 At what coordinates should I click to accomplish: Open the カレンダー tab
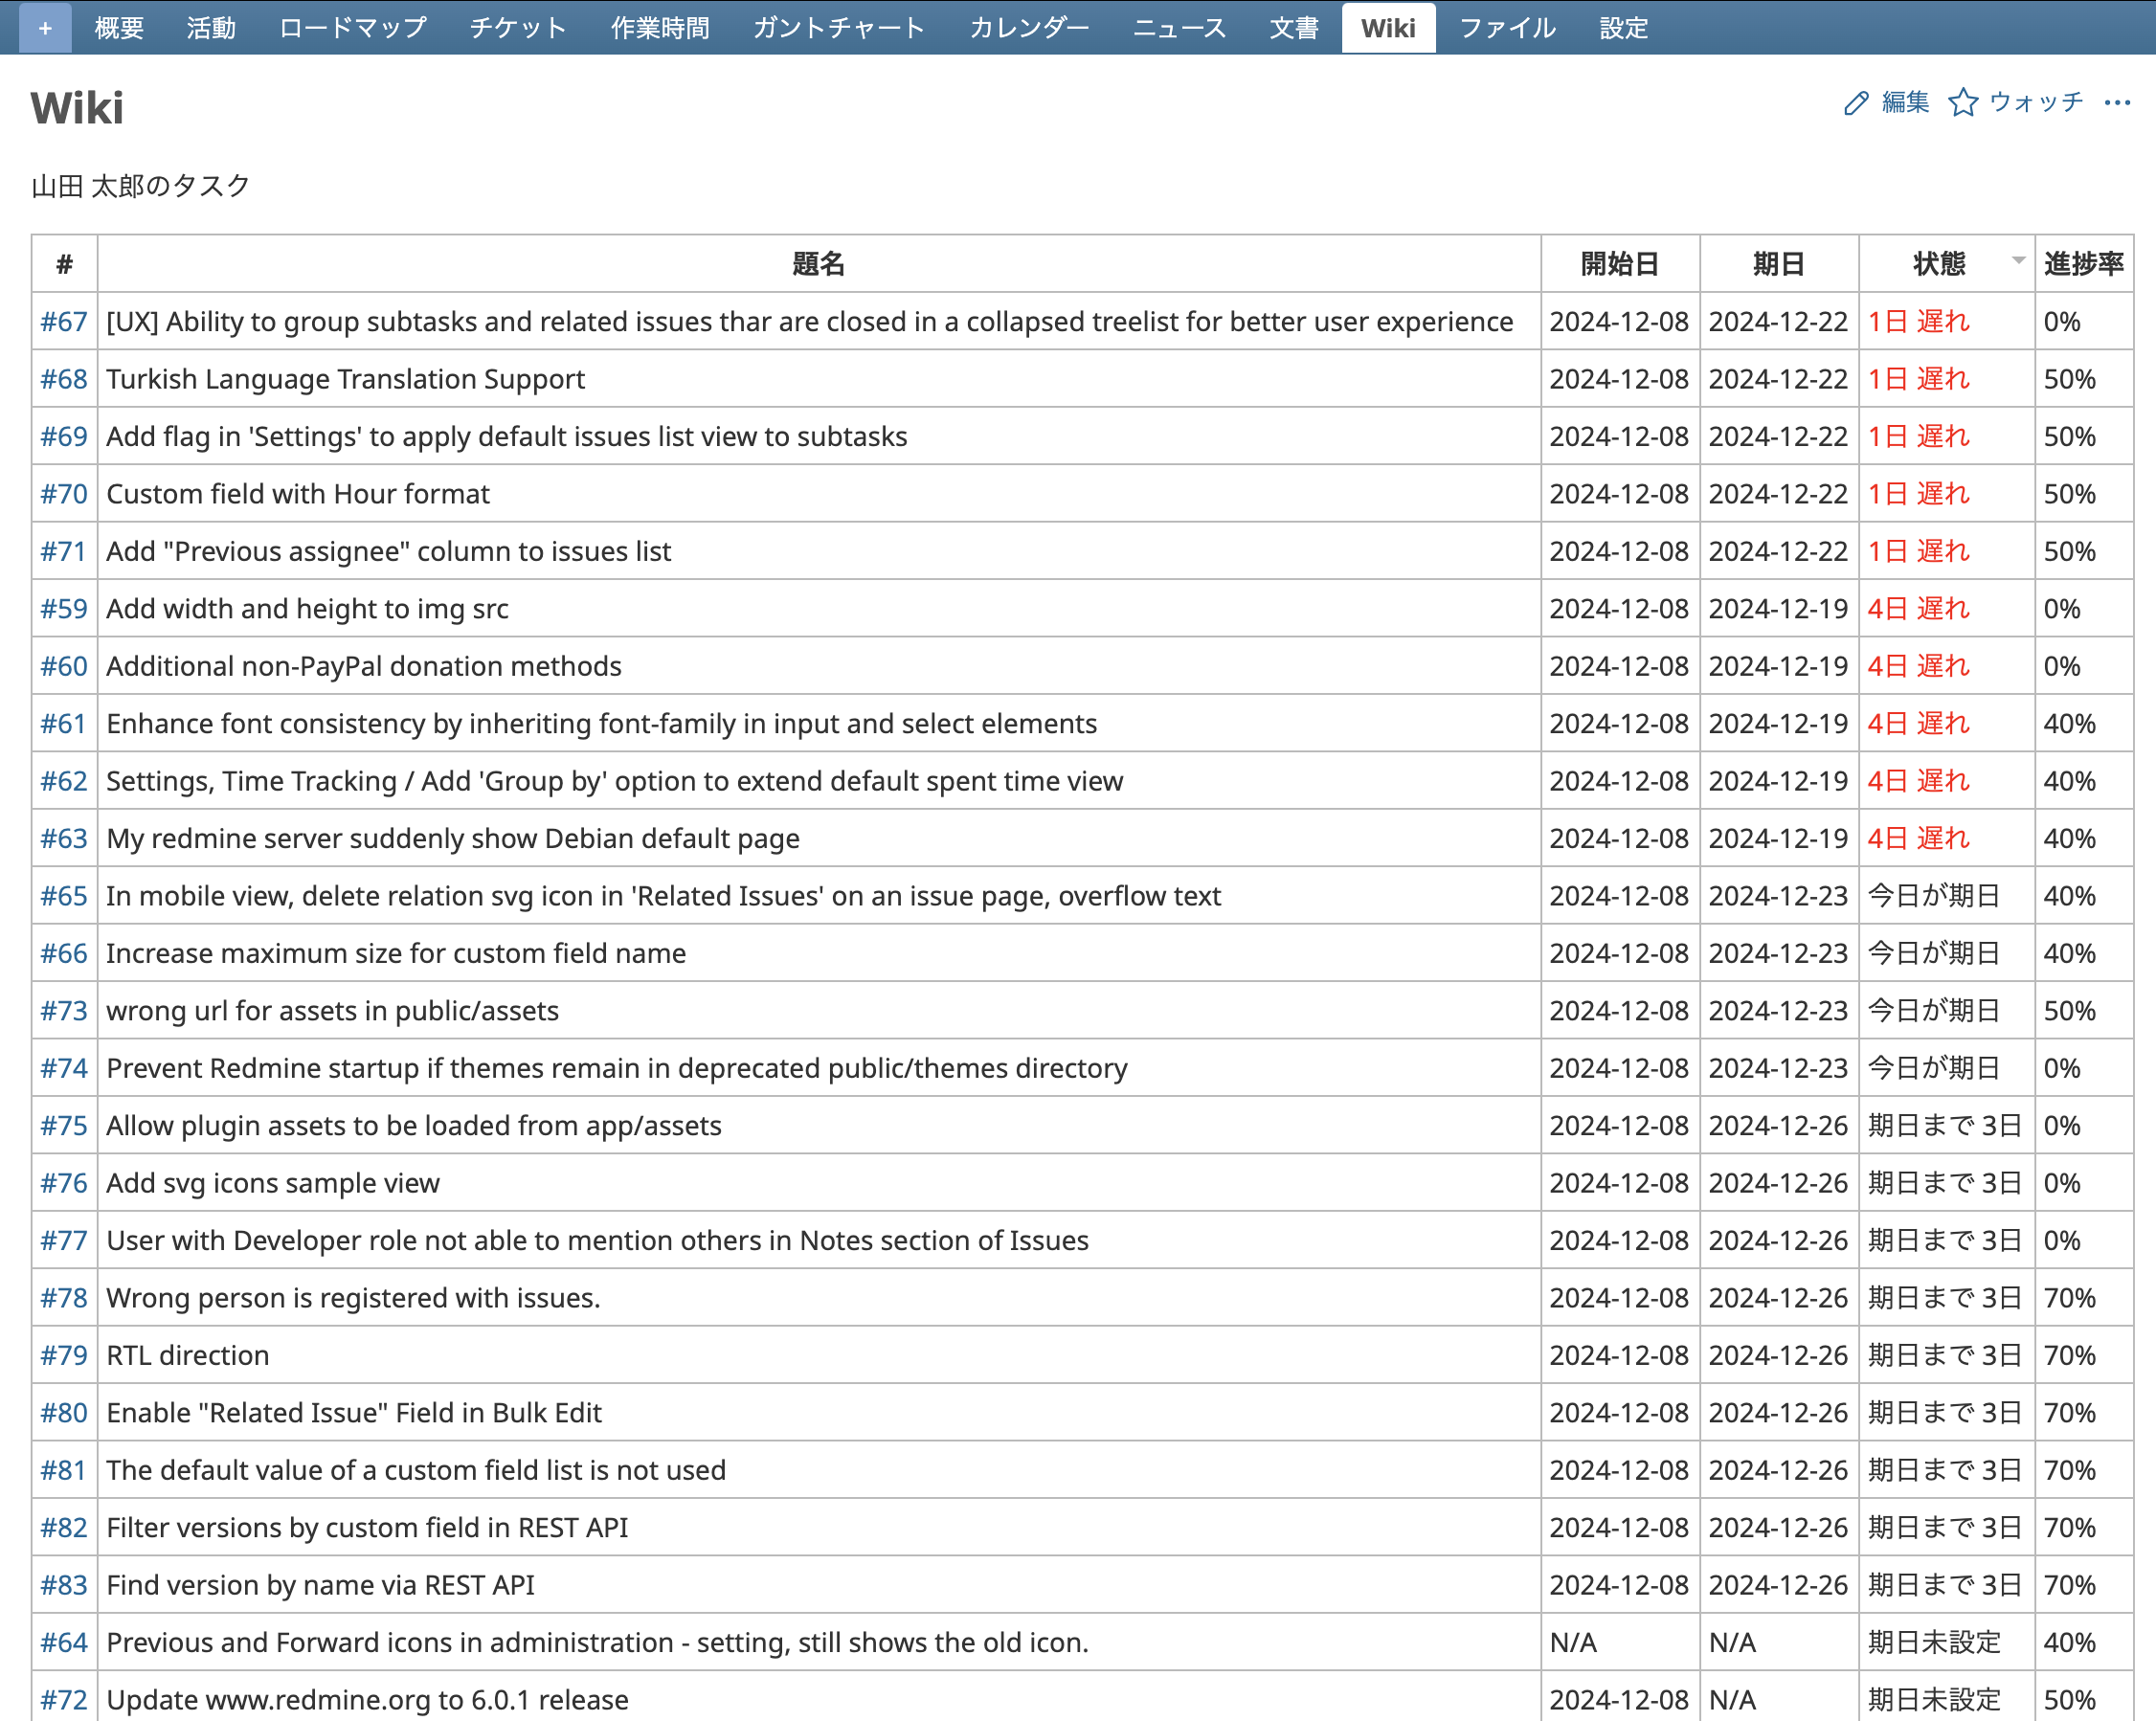(1028, 28)
